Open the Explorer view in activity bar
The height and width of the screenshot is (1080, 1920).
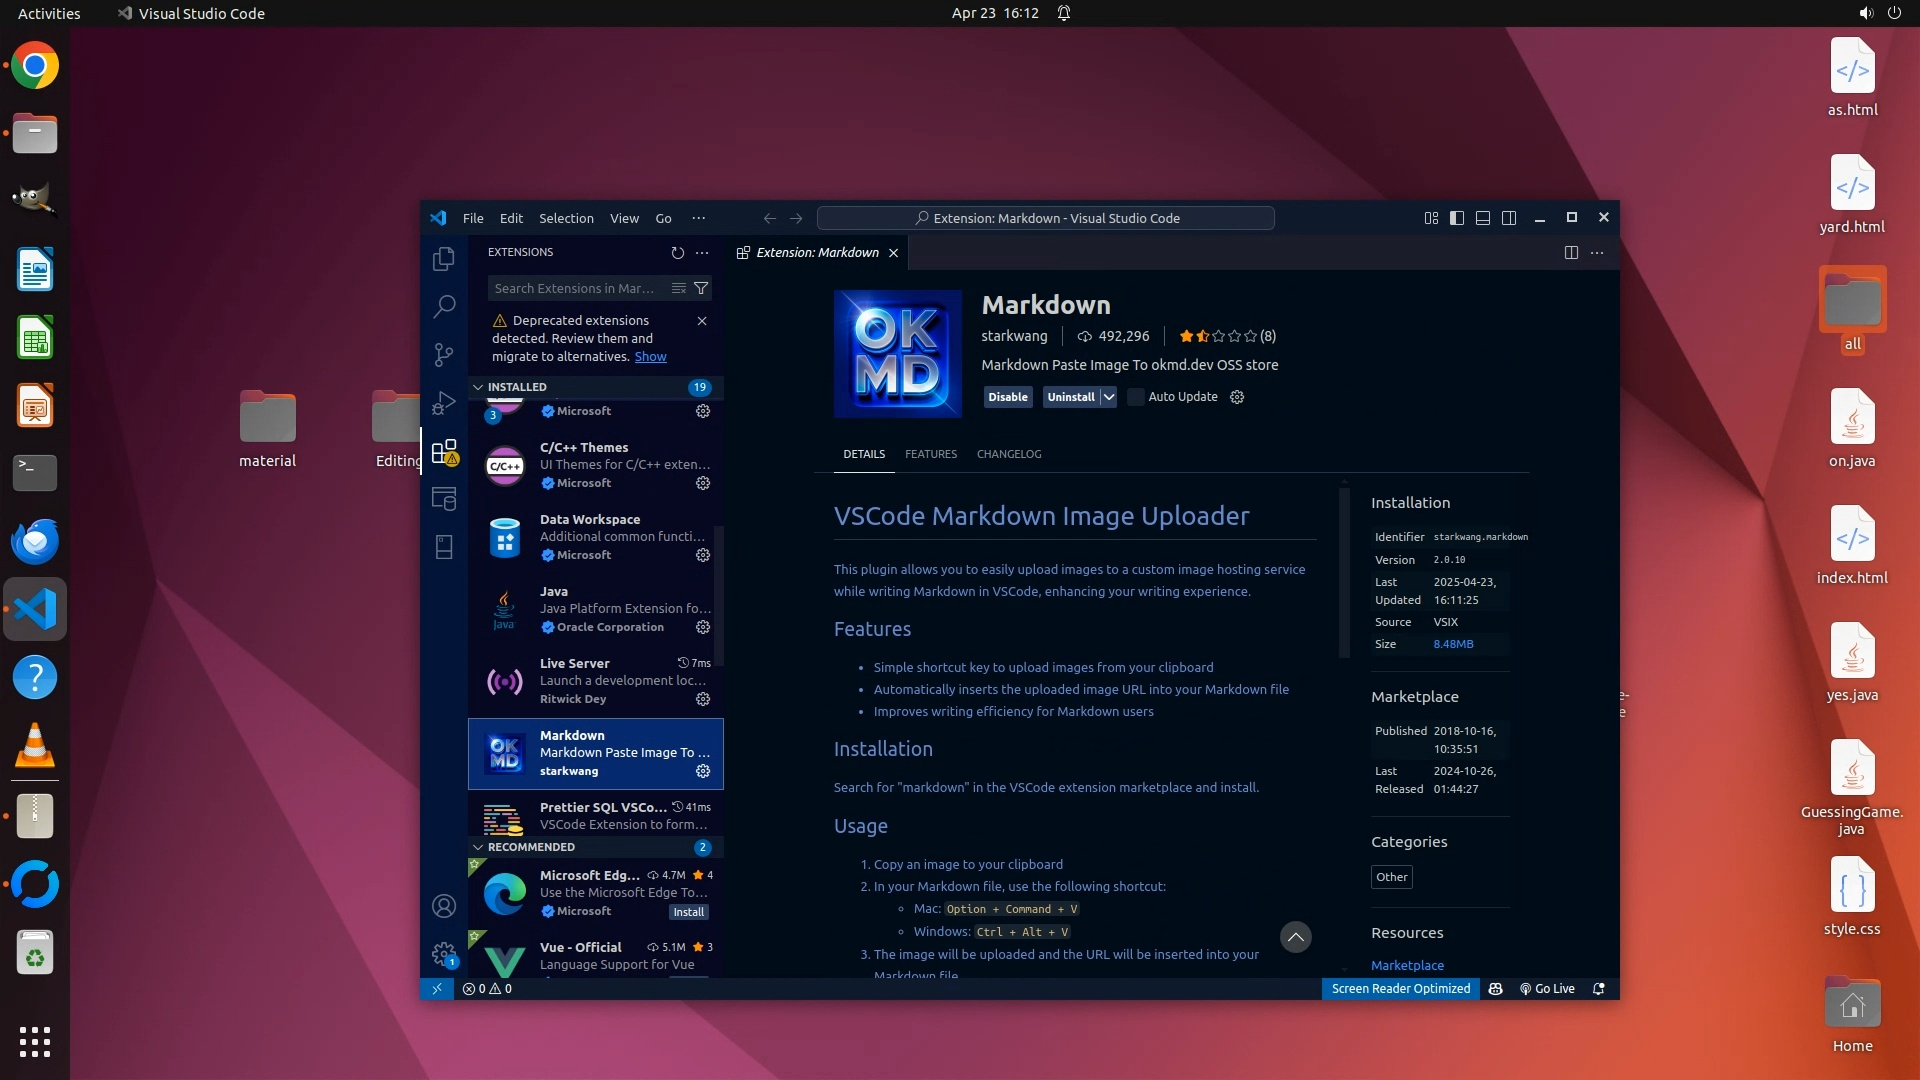tap(444, 259)
